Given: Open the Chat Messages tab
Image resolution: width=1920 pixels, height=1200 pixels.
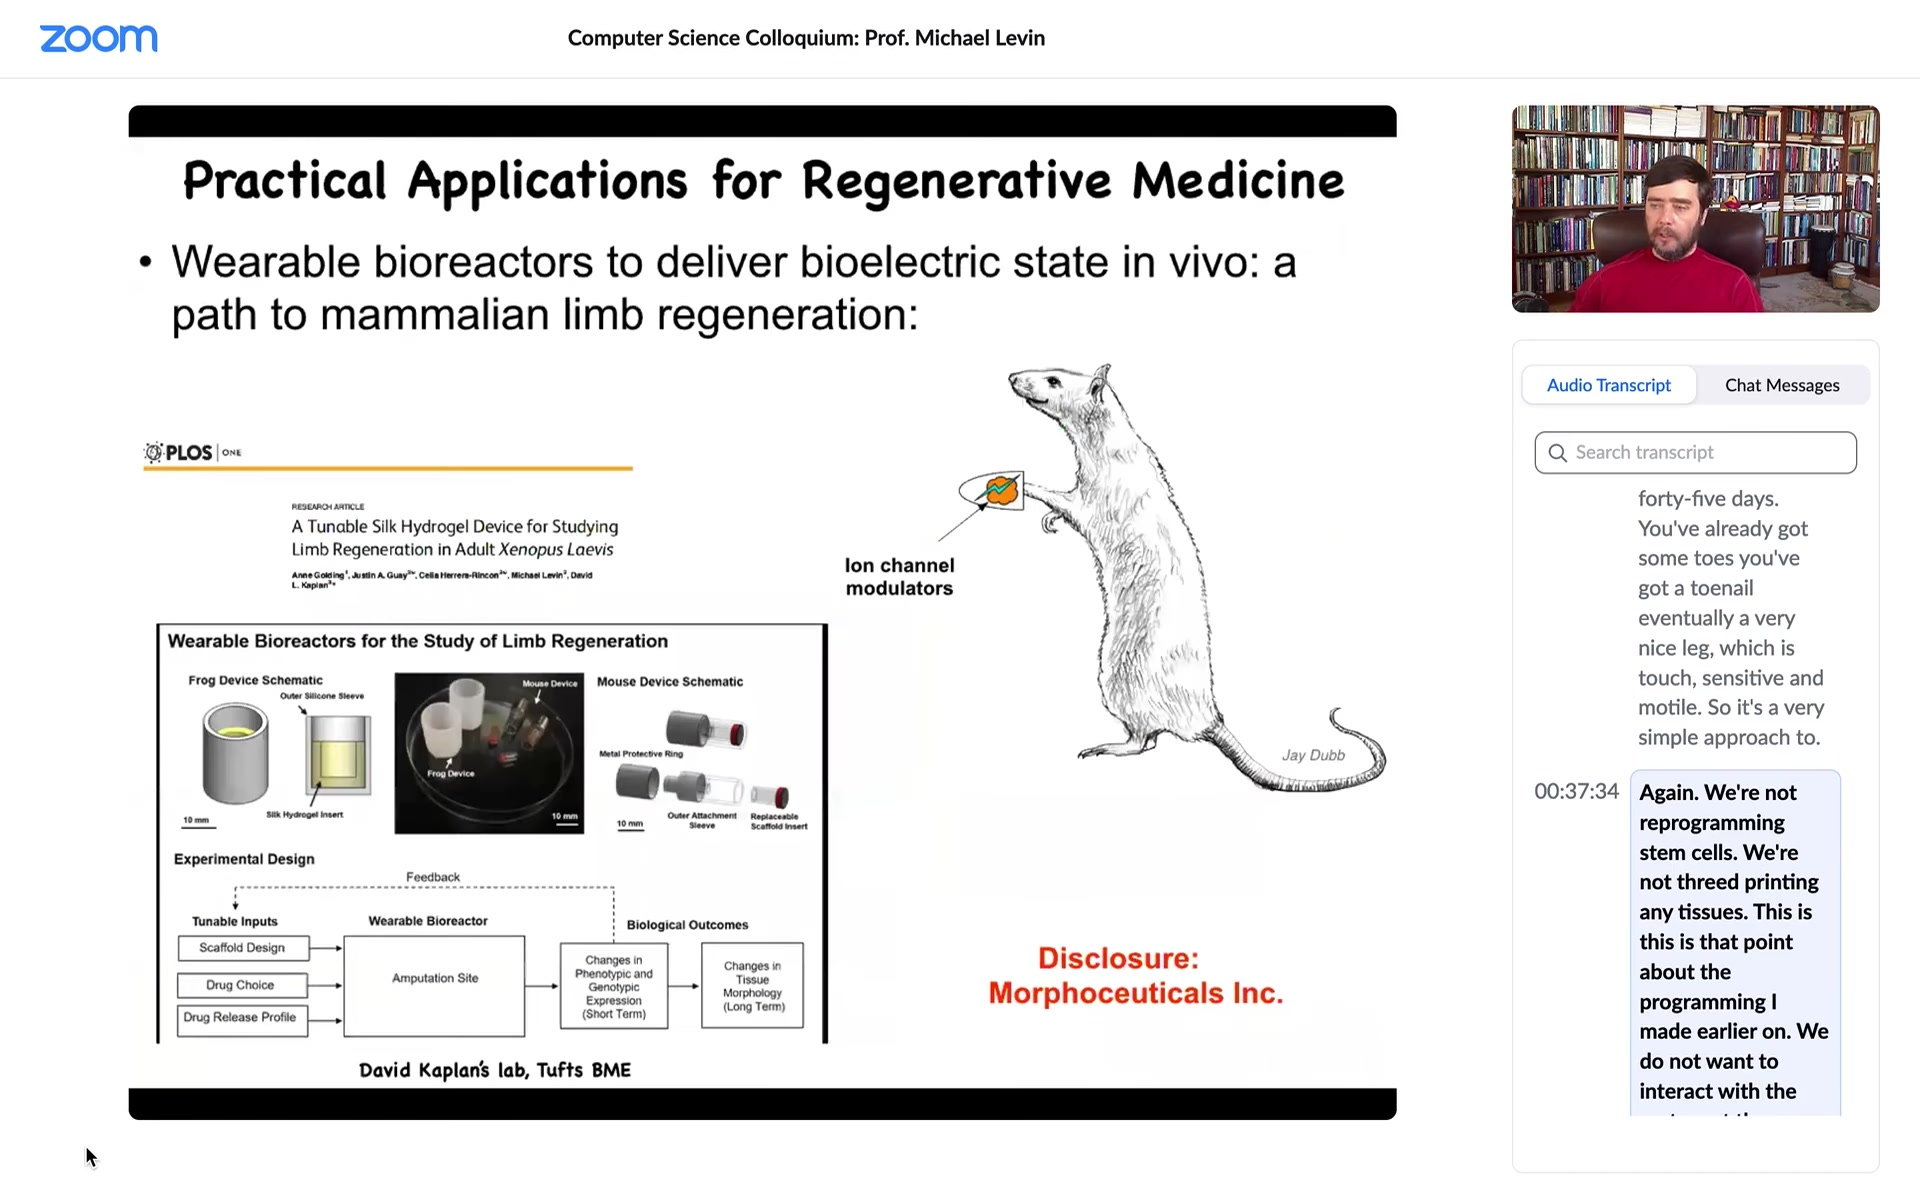Looking at the screenshot, I should coord(1781,385).
